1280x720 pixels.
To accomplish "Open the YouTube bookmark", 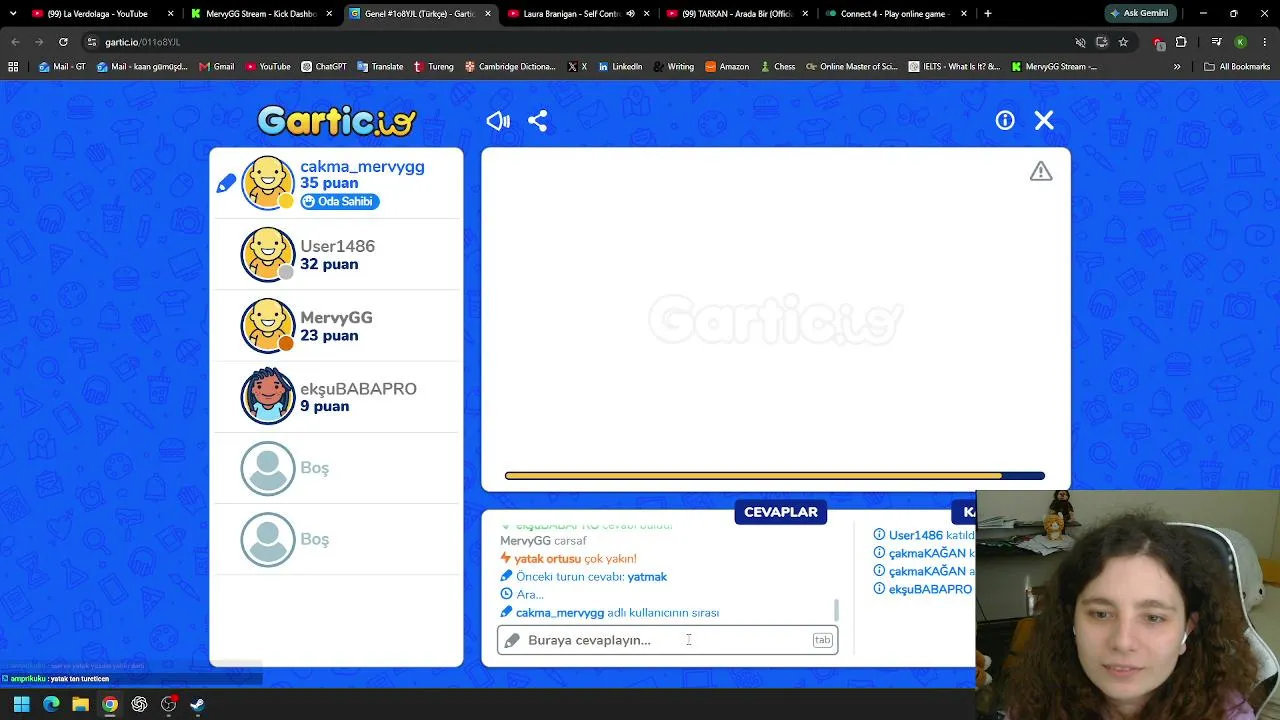I will point(267,67).
